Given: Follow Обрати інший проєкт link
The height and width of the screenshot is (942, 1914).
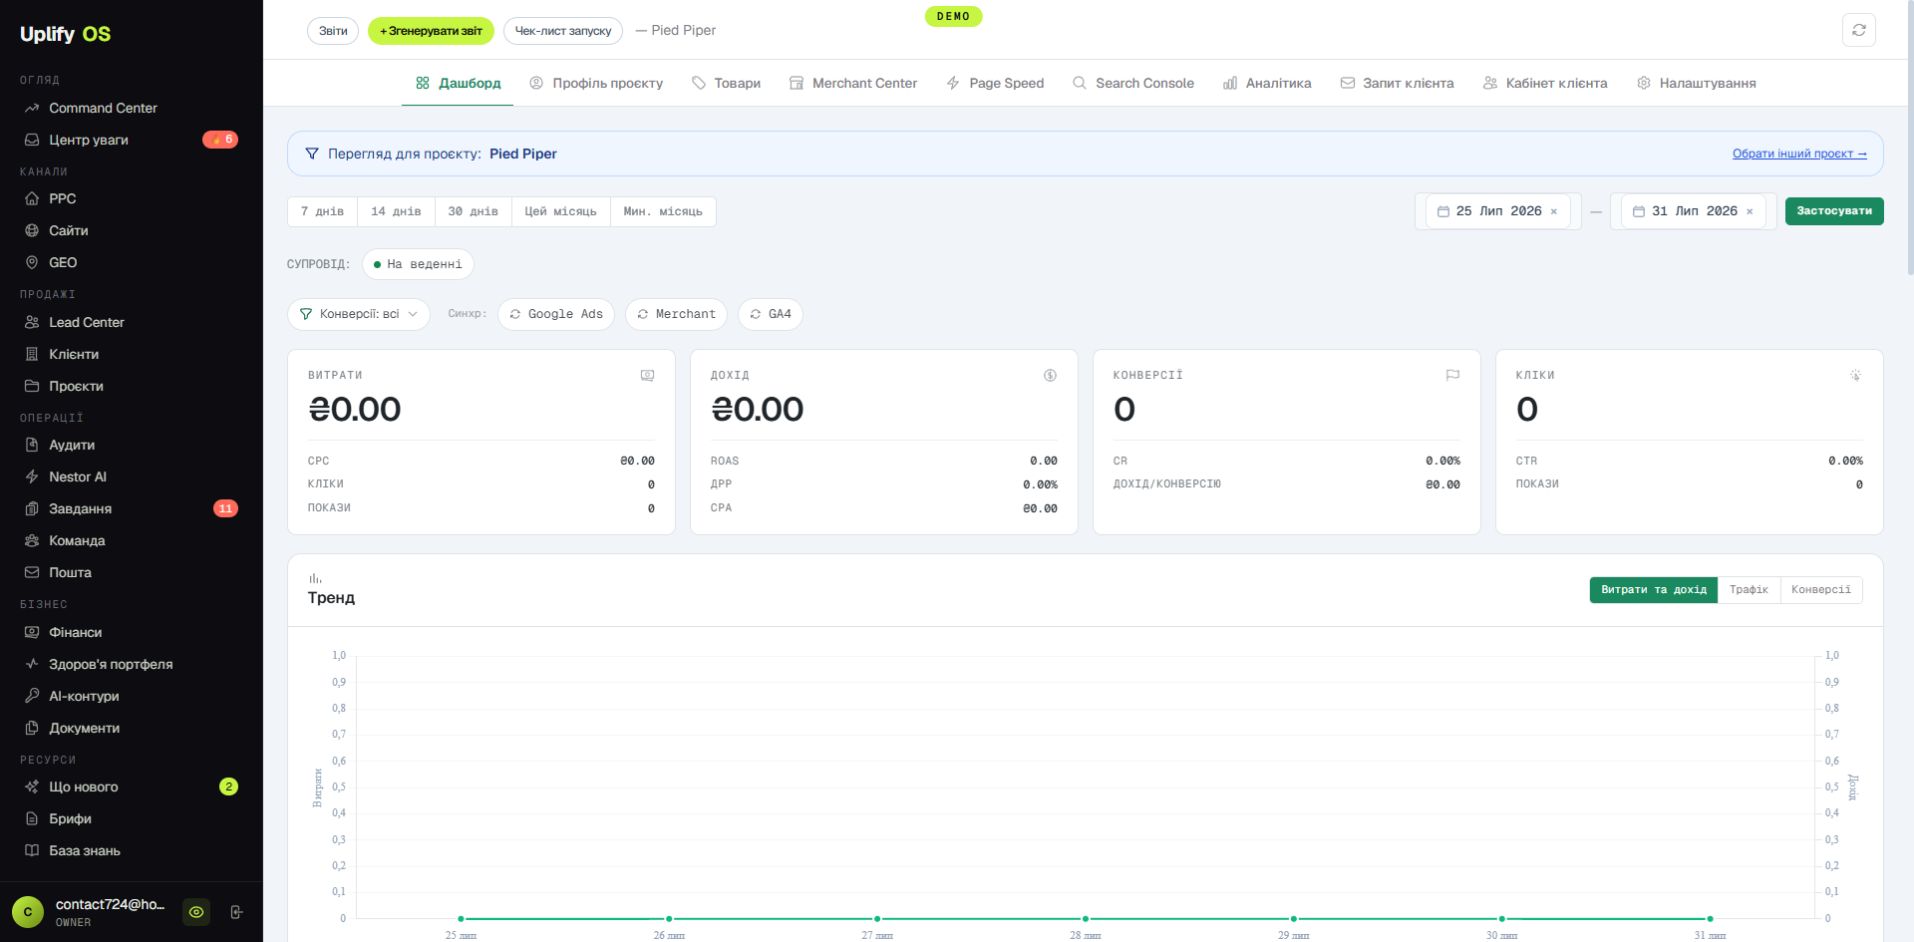Looking at the screenshot, I should pos(1799,154).
